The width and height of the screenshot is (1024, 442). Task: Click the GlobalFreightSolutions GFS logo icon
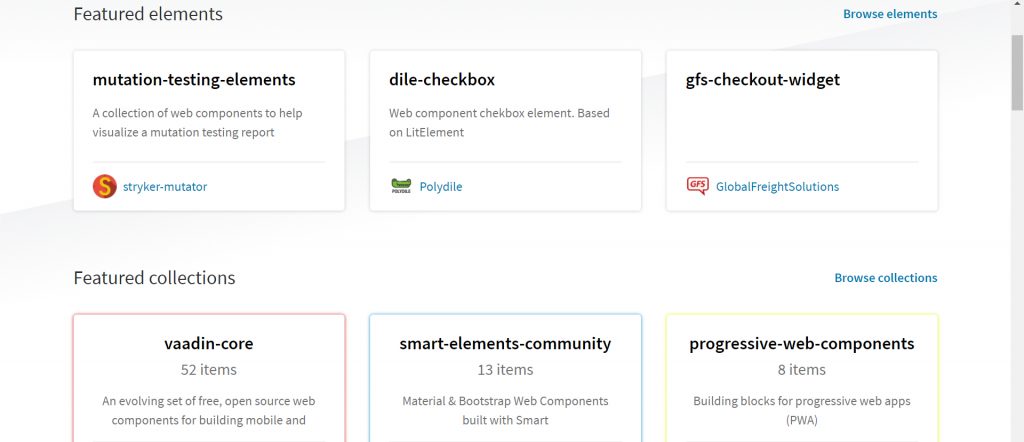pyautogui.click(x=697, y=186)
